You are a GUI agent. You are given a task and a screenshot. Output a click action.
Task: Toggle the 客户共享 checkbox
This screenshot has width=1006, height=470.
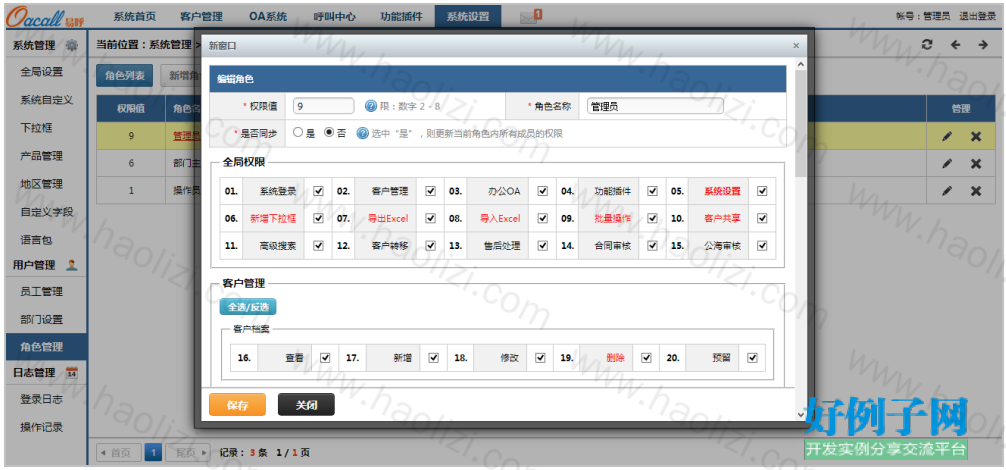762,219
